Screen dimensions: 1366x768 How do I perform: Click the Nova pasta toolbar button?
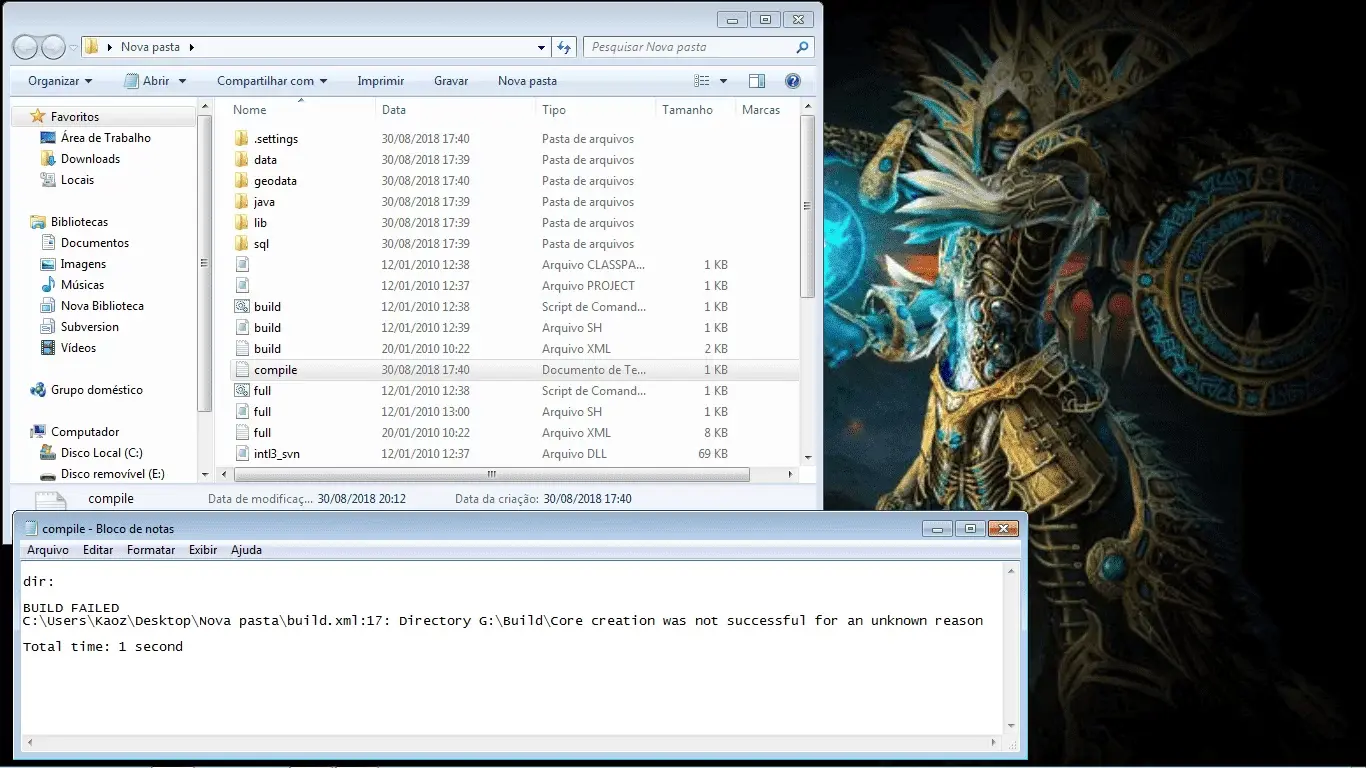tap(527, 81)
